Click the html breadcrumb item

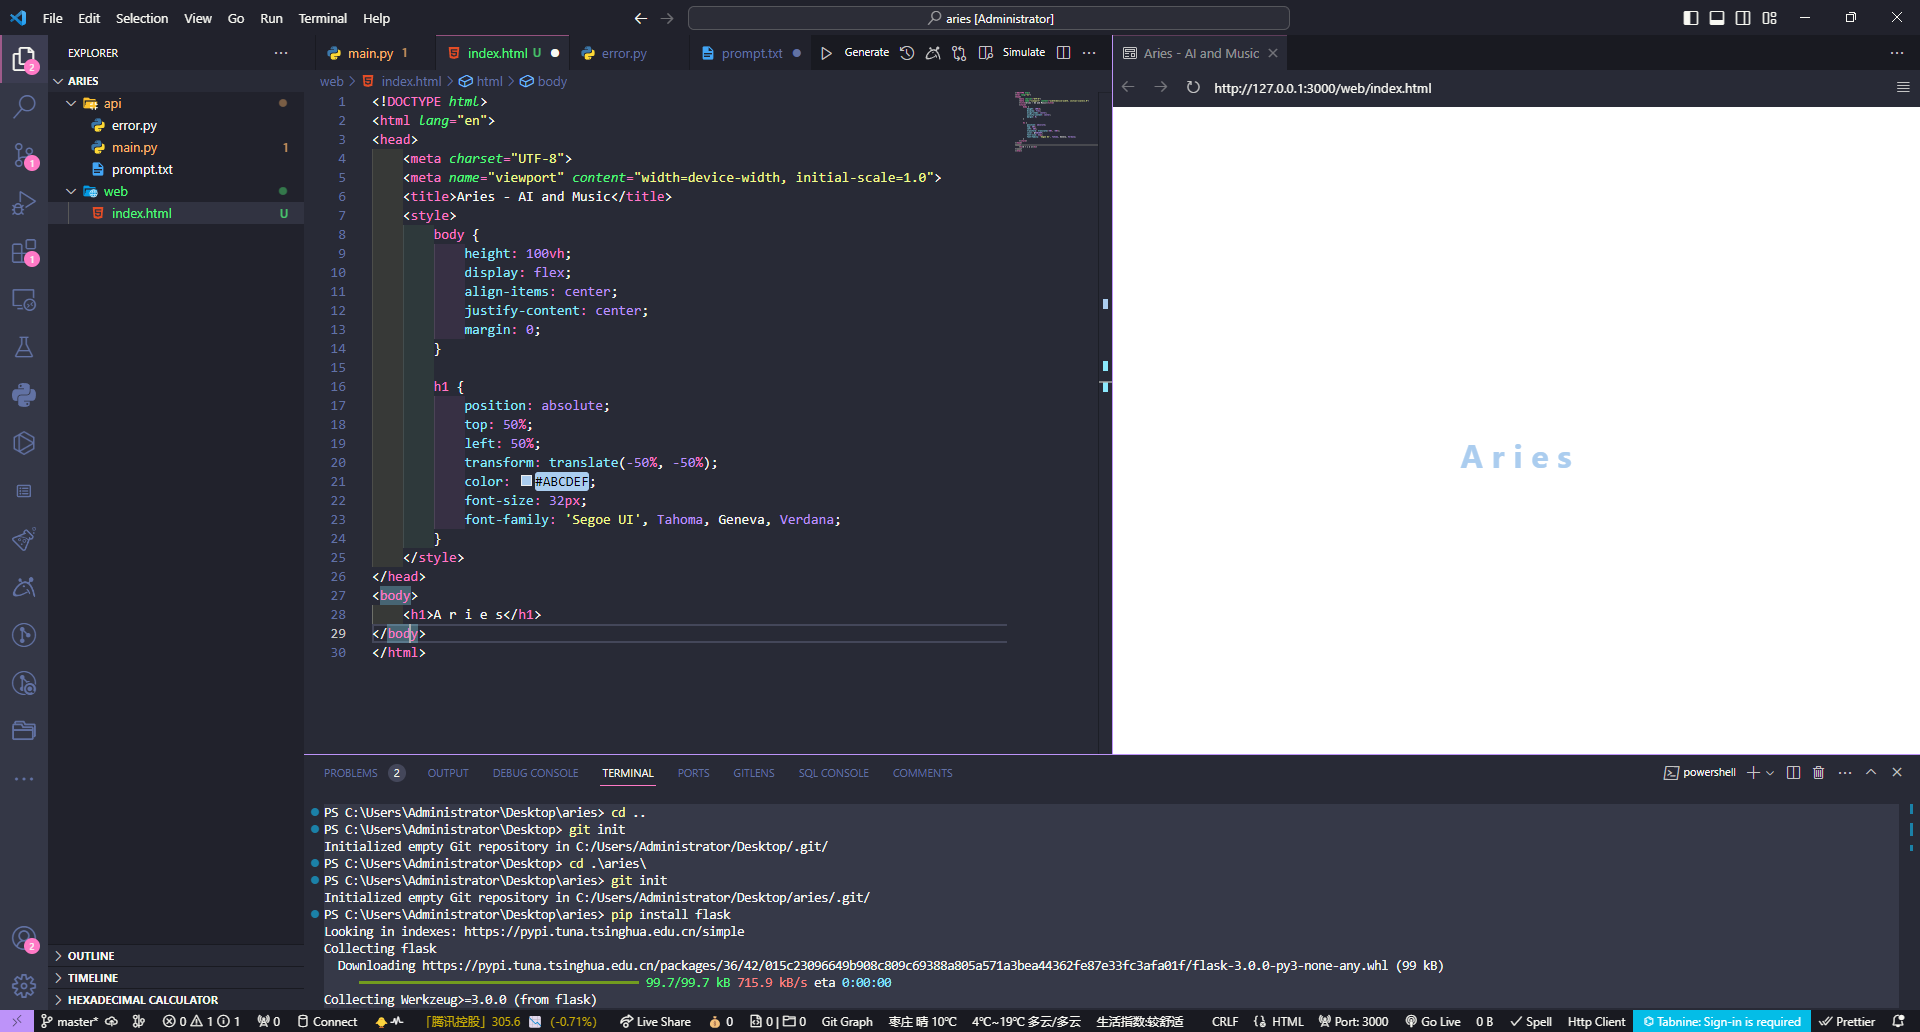(x=481, y=81)
